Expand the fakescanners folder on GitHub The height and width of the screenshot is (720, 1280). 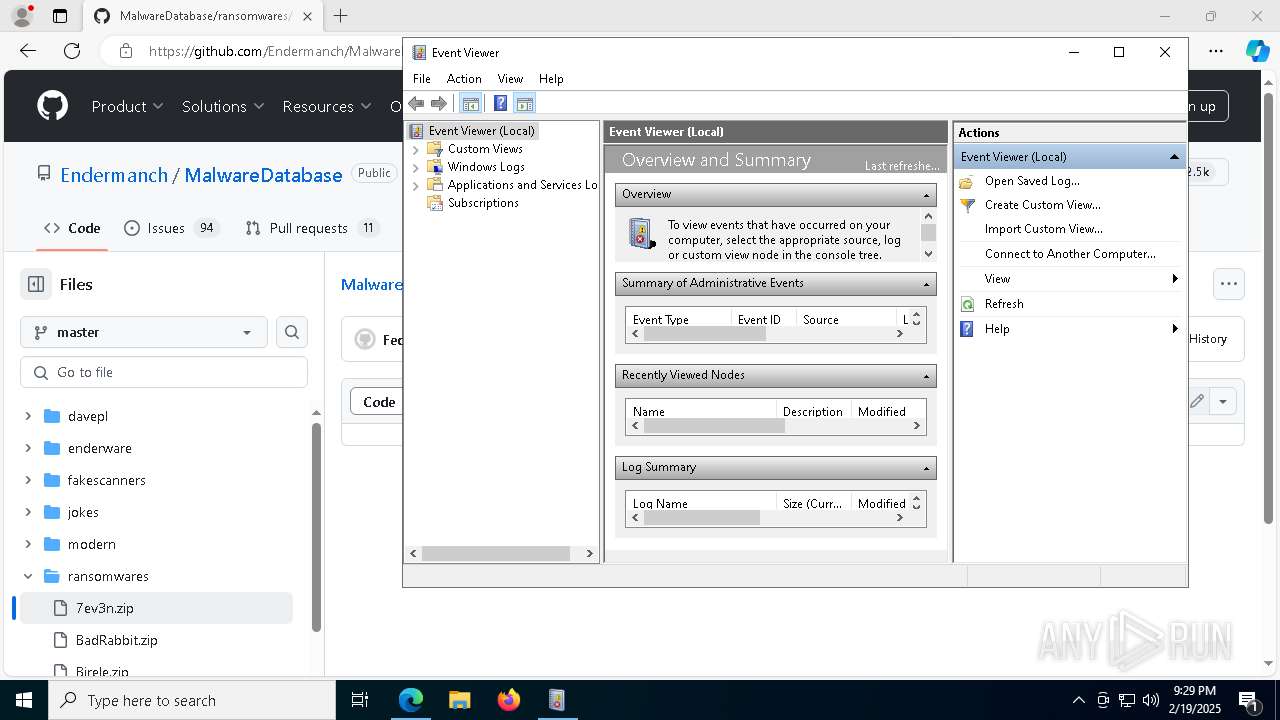coord(28,480)
